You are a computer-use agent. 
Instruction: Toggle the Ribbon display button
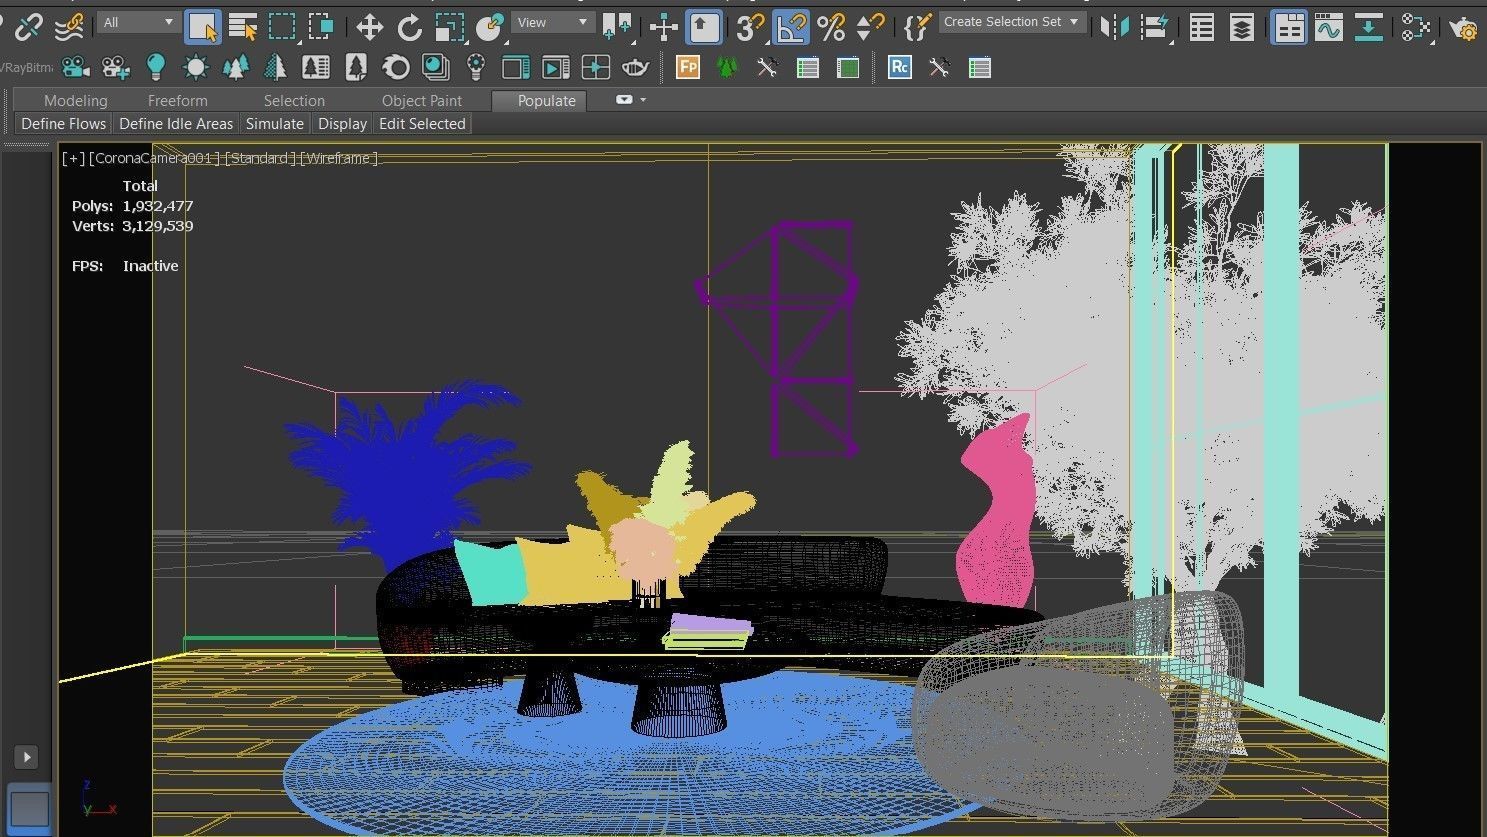(1289, 27)
